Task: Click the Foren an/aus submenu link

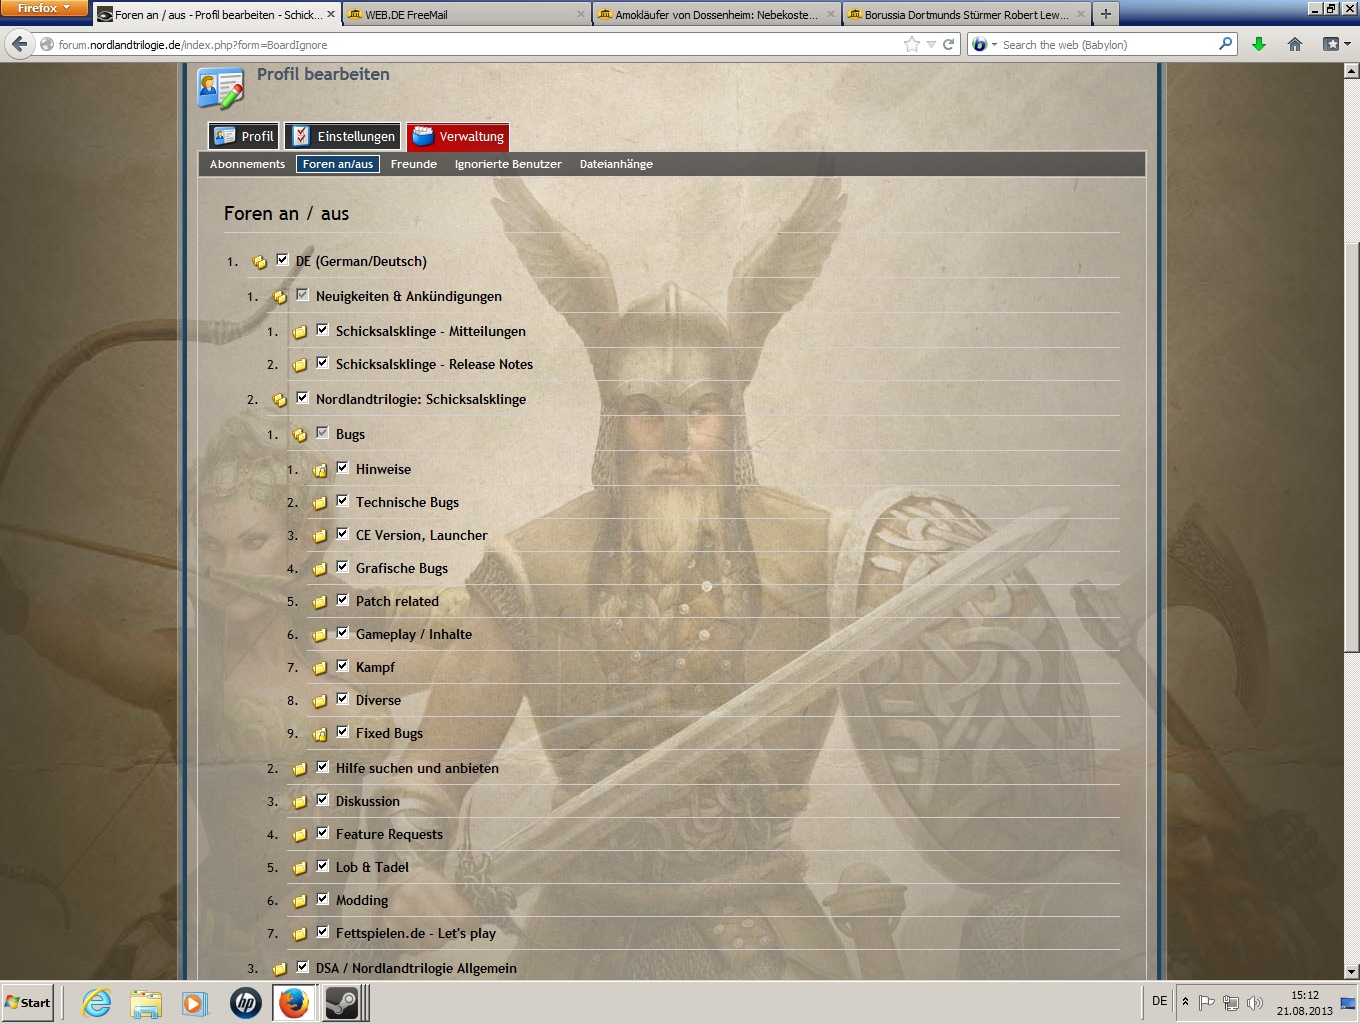Action: (x=338, y=164)
